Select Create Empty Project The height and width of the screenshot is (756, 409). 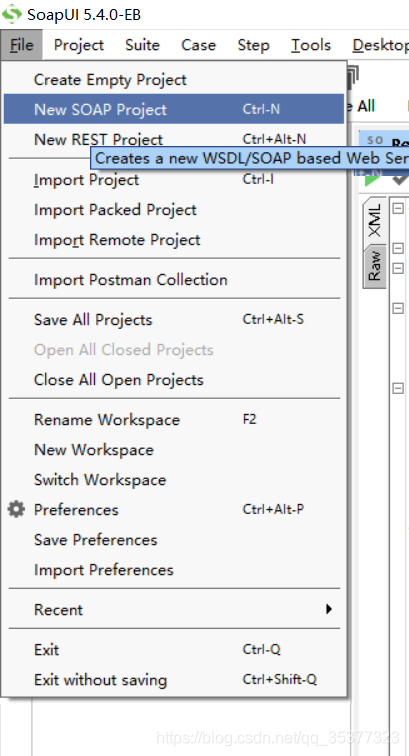coord(174,80)
